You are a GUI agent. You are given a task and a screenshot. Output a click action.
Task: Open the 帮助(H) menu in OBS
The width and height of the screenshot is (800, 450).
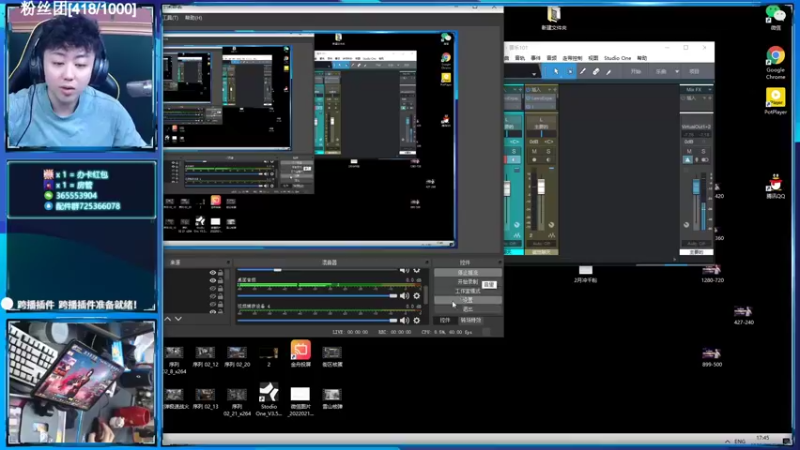(x=193, y=18)
